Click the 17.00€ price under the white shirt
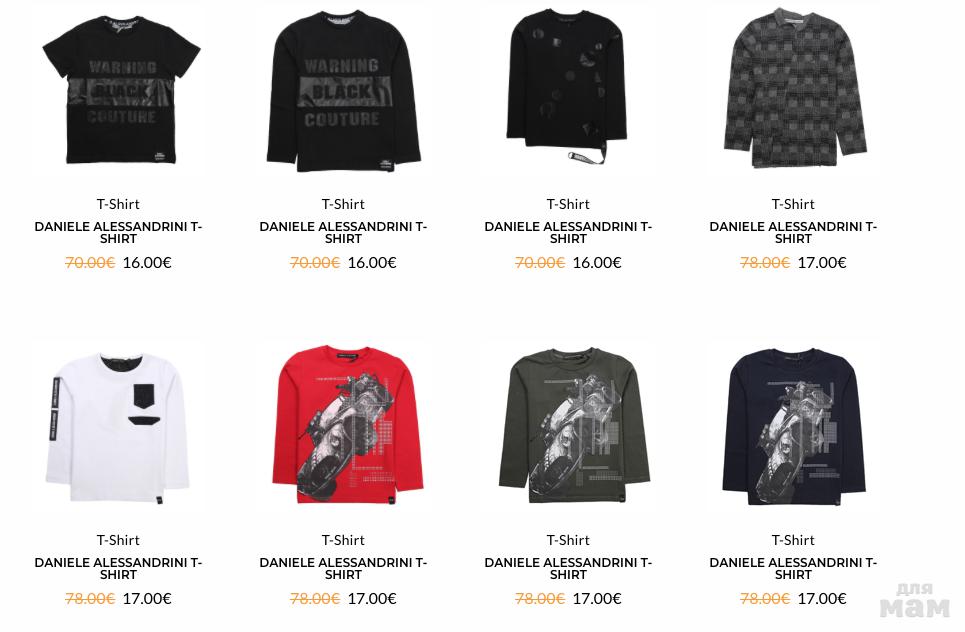The image size is (965, 632). (147, 599)
